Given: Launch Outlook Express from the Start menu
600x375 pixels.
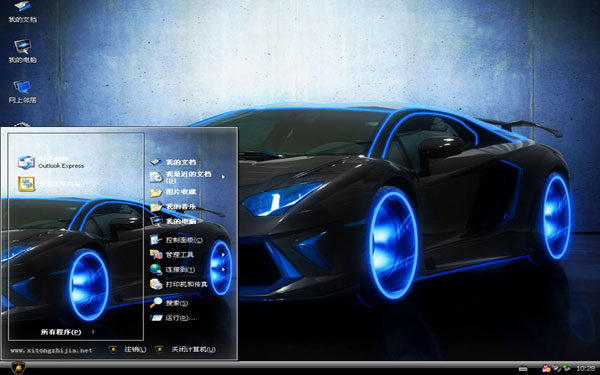Looking at the screenshot, I should click(x=51, y=162).
